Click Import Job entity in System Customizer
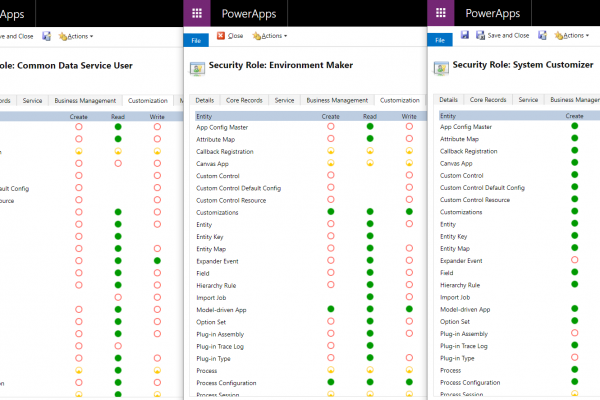The image size is (600, 400). click(455, 297)
